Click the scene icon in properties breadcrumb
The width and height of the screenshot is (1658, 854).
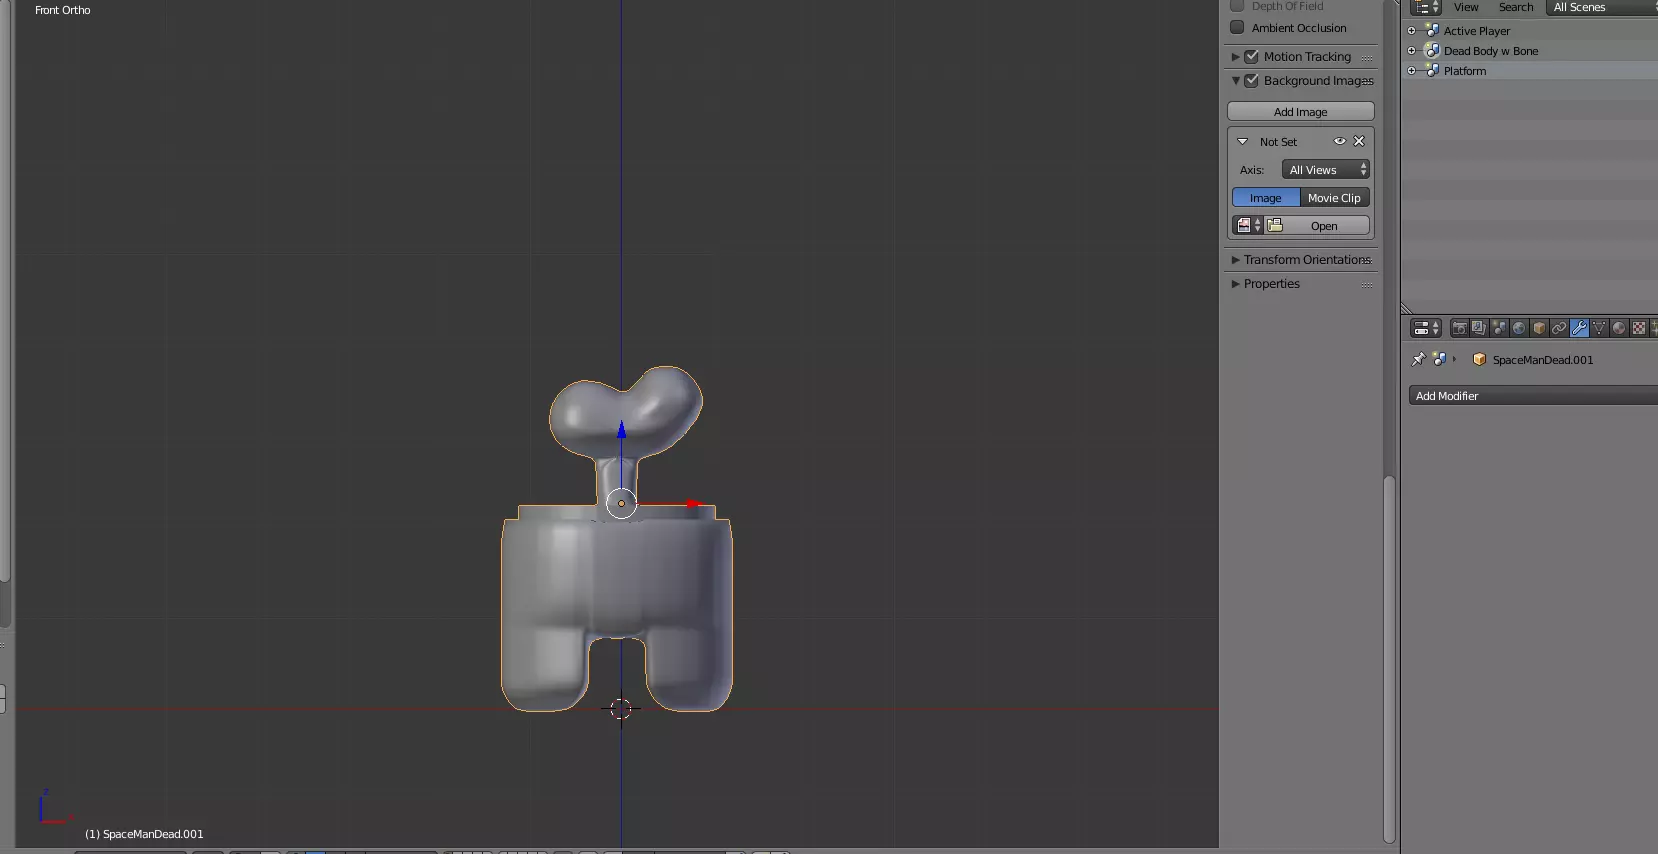point(1439,359)
